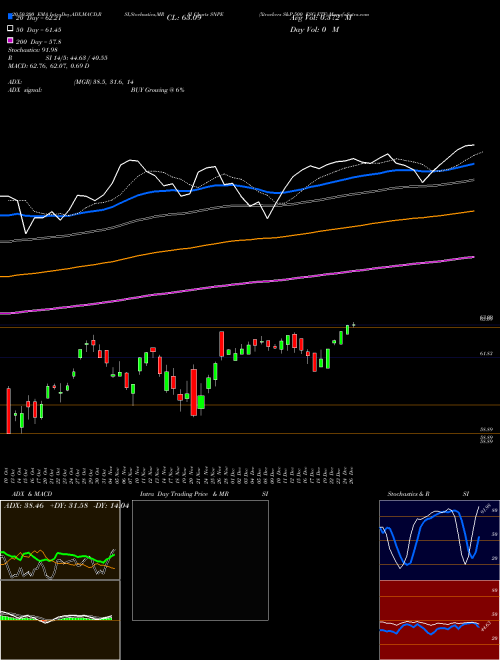The width and height of the screenshot is (500, 660).
Task: Click the tall red candle at chart start
Action: pos(8,410)
